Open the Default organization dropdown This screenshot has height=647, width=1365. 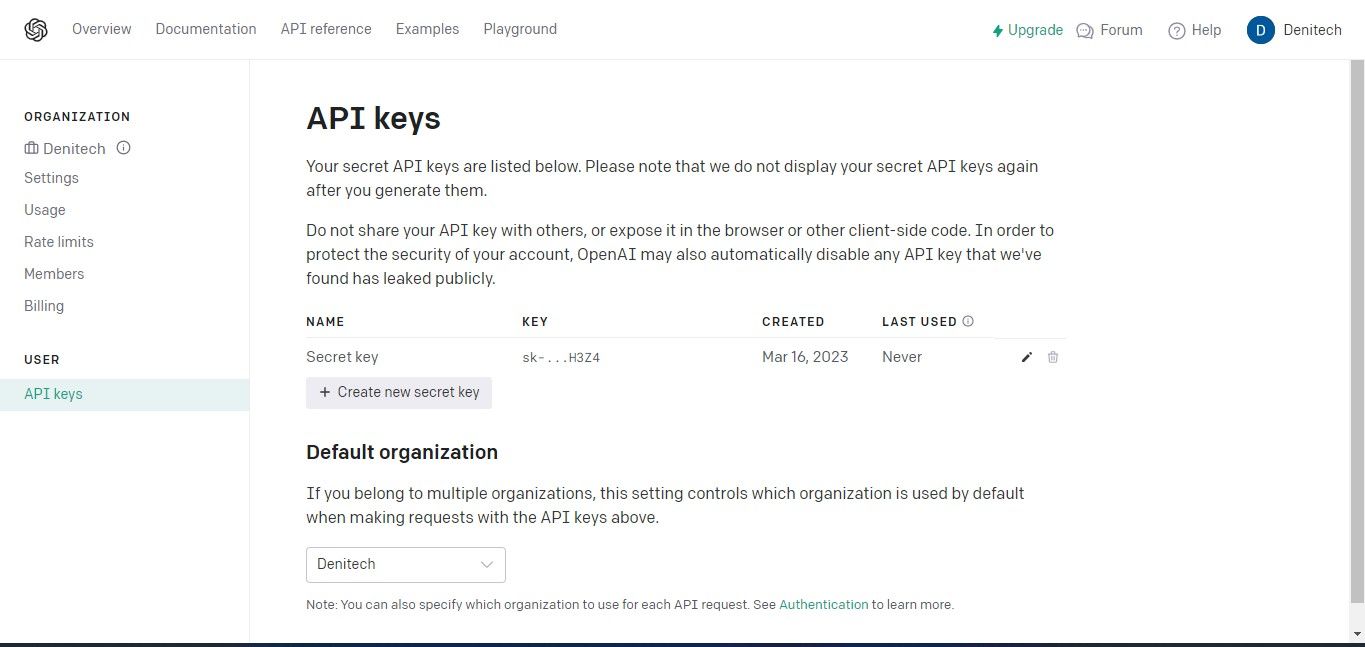405,564
